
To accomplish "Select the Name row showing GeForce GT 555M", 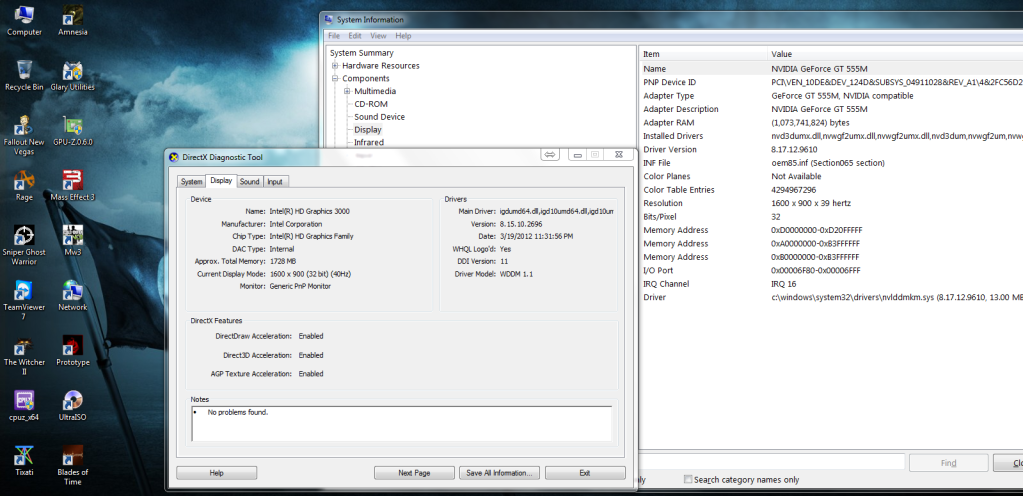I will pos(831,69).
